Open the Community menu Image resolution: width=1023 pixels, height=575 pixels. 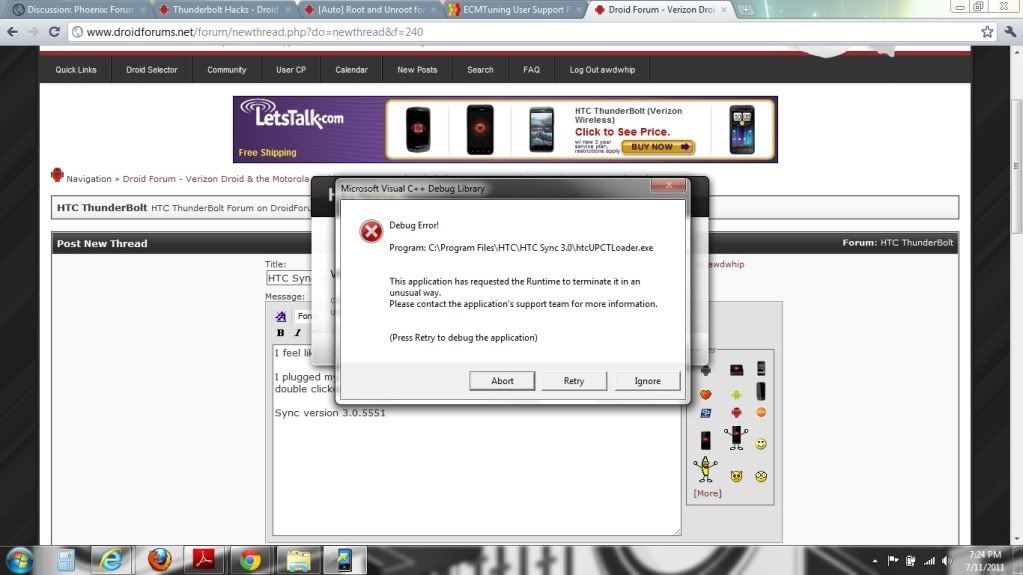tap(226, 70)
